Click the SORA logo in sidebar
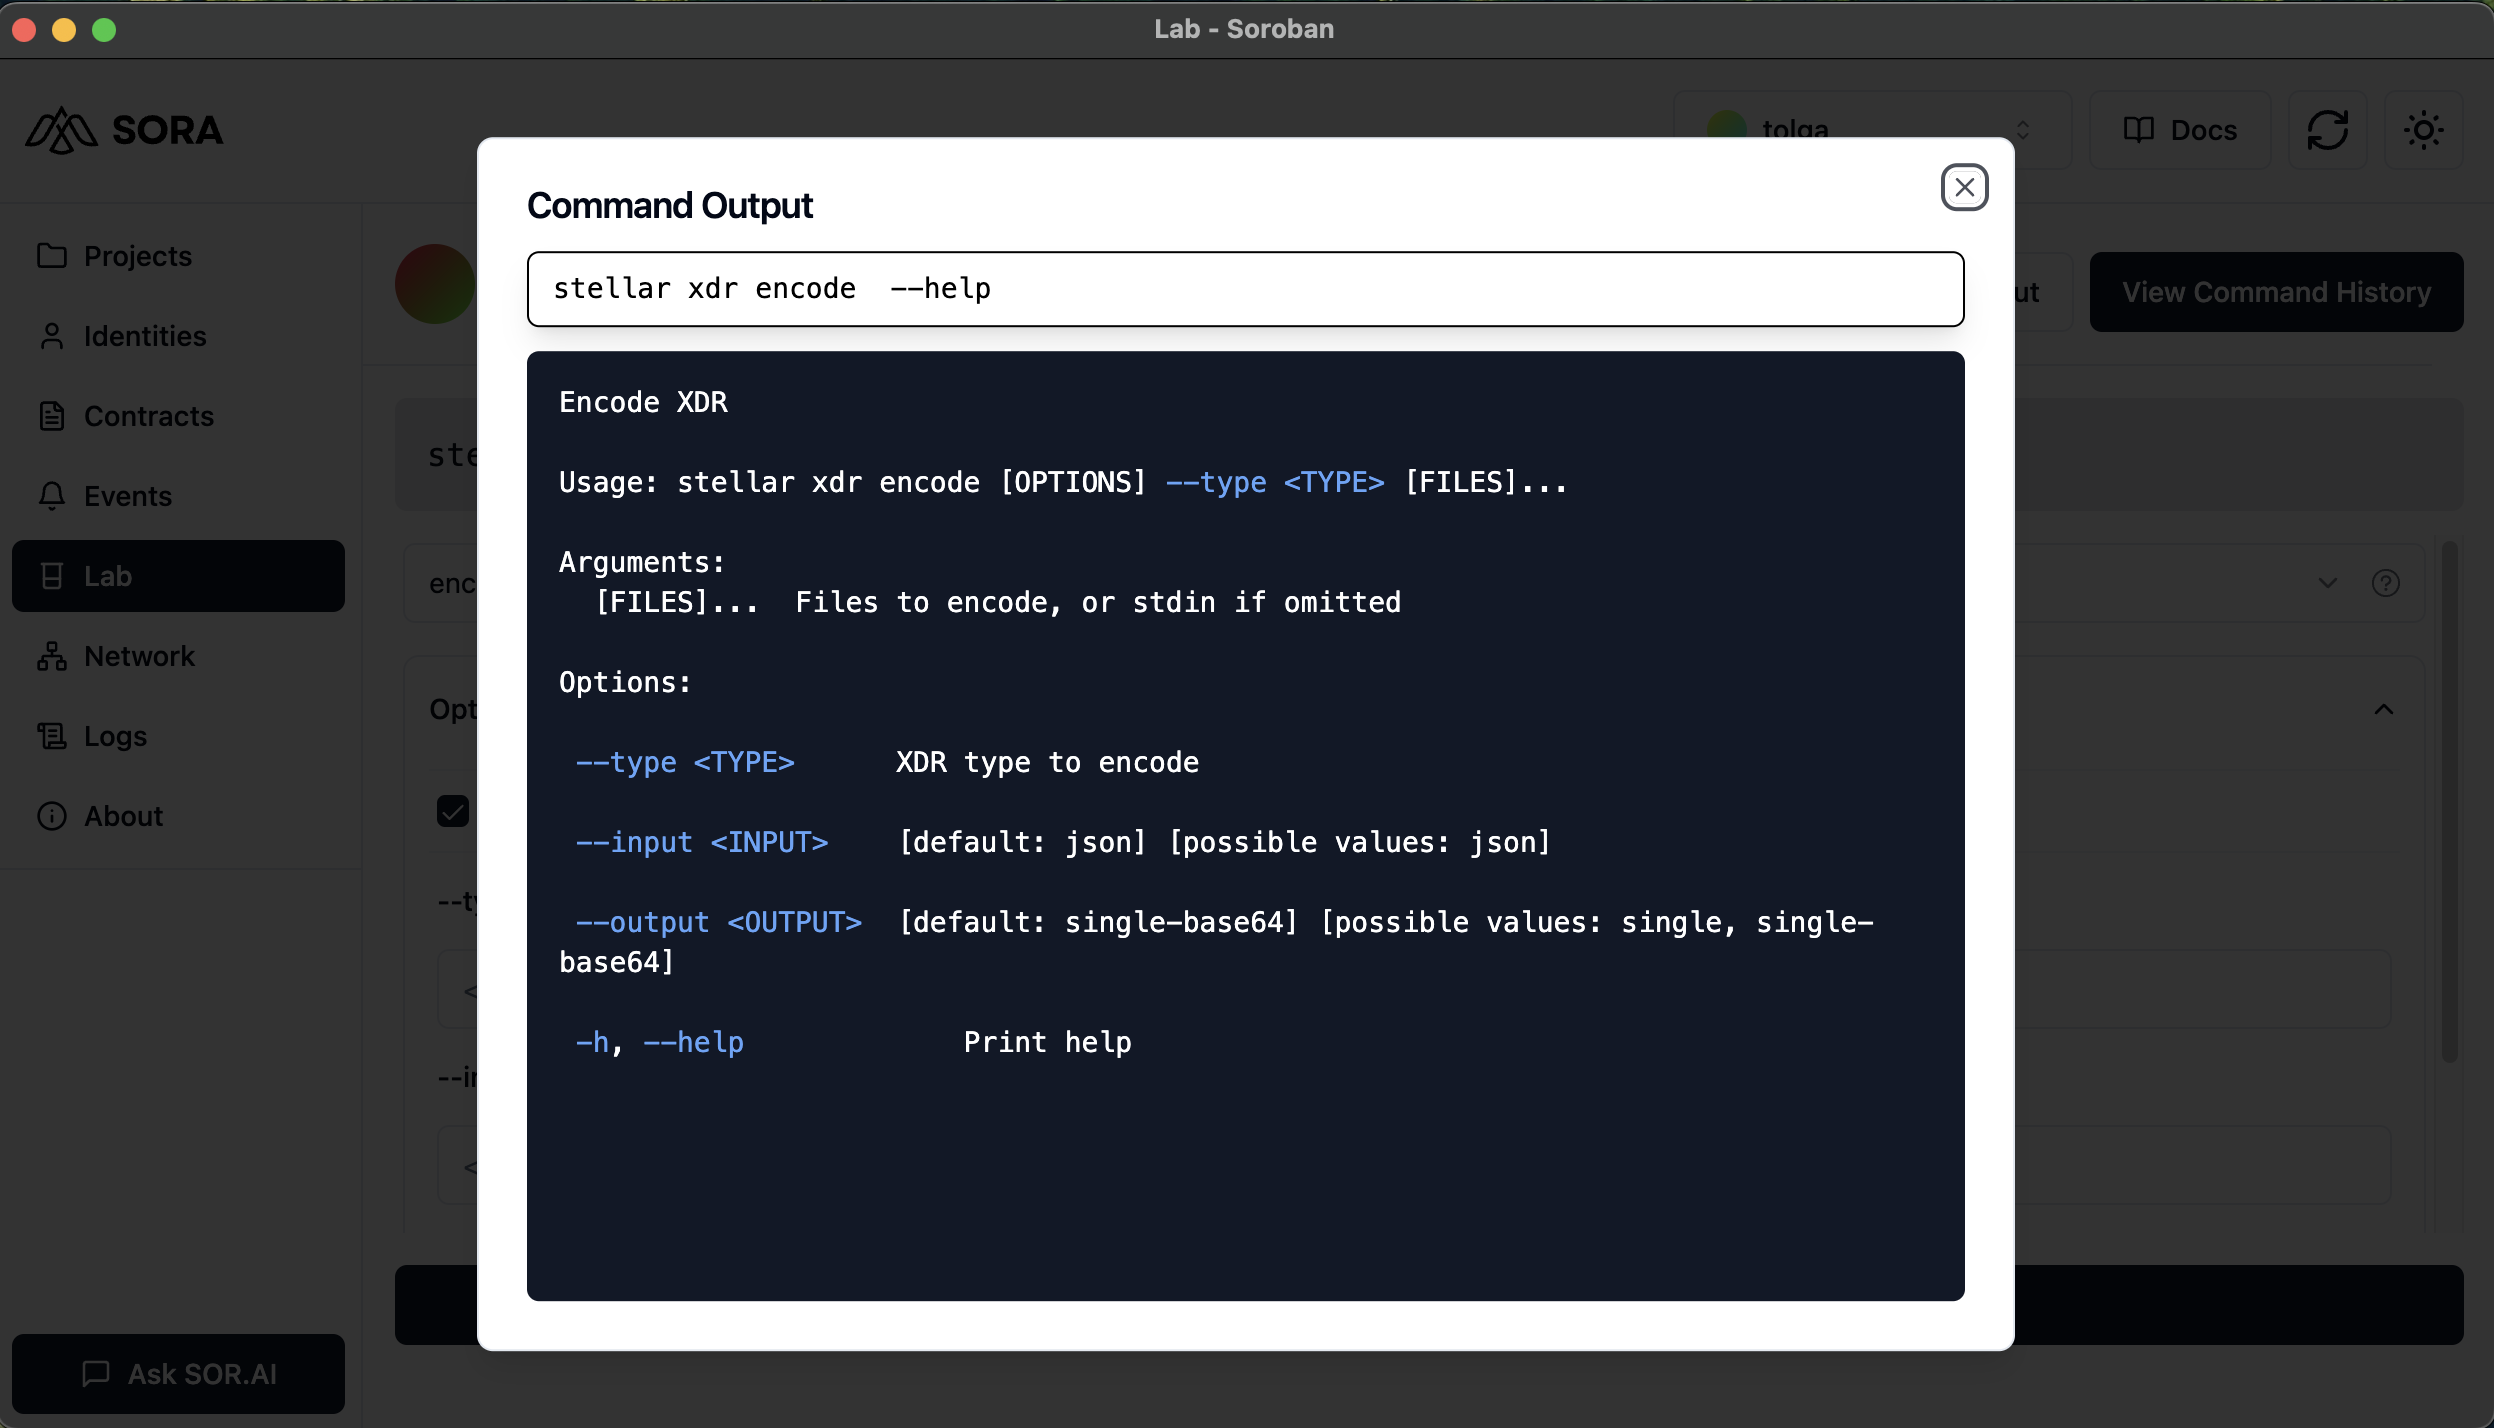 point(127,128)
